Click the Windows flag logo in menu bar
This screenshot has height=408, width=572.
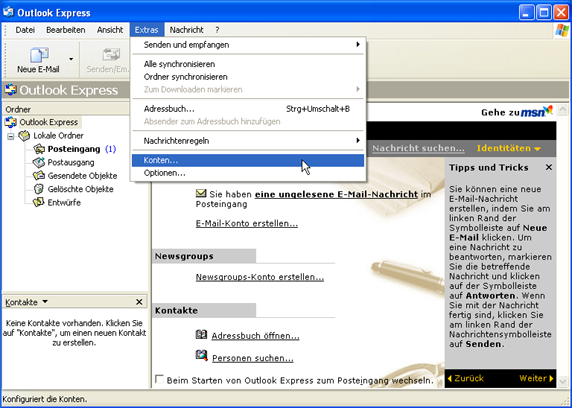562,30
